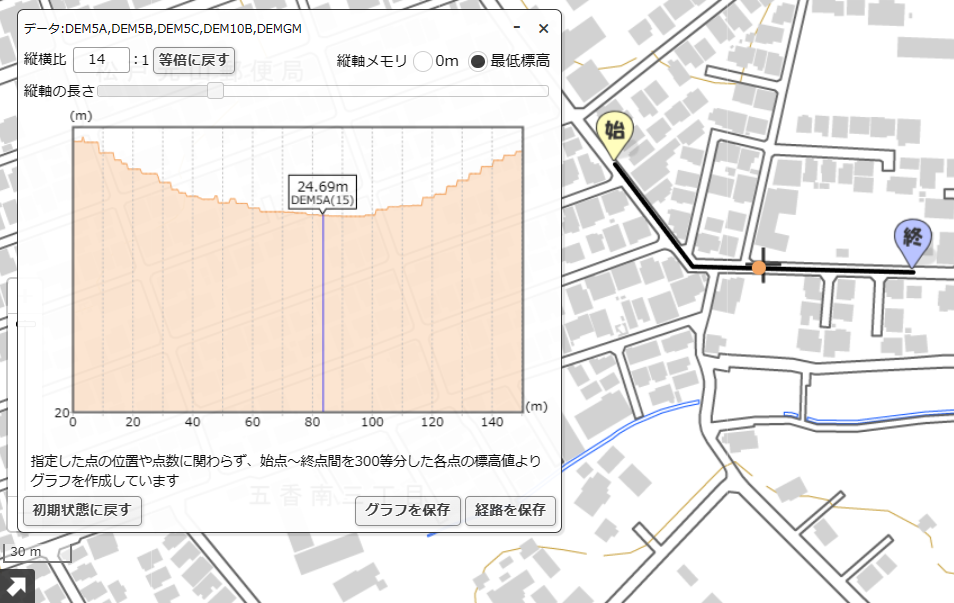Save the graph with グラフを保存

[408, 511]
